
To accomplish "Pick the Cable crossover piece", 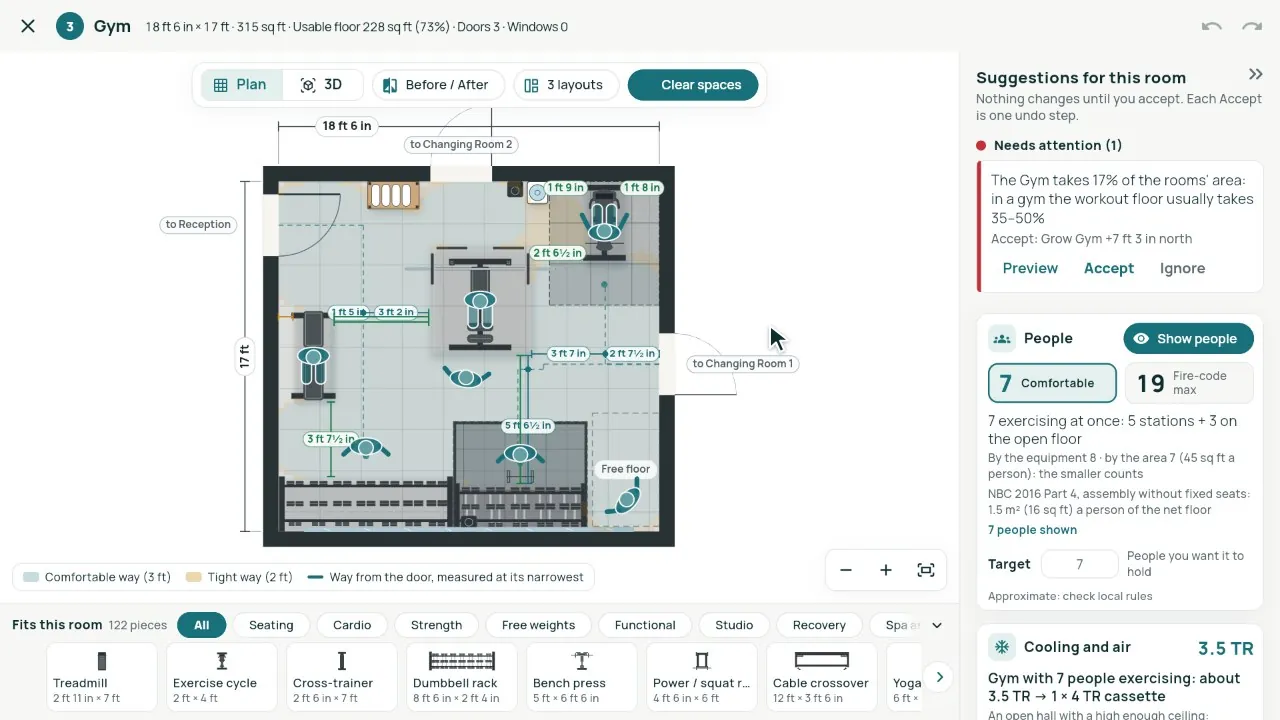I will (x=822, y=677).
